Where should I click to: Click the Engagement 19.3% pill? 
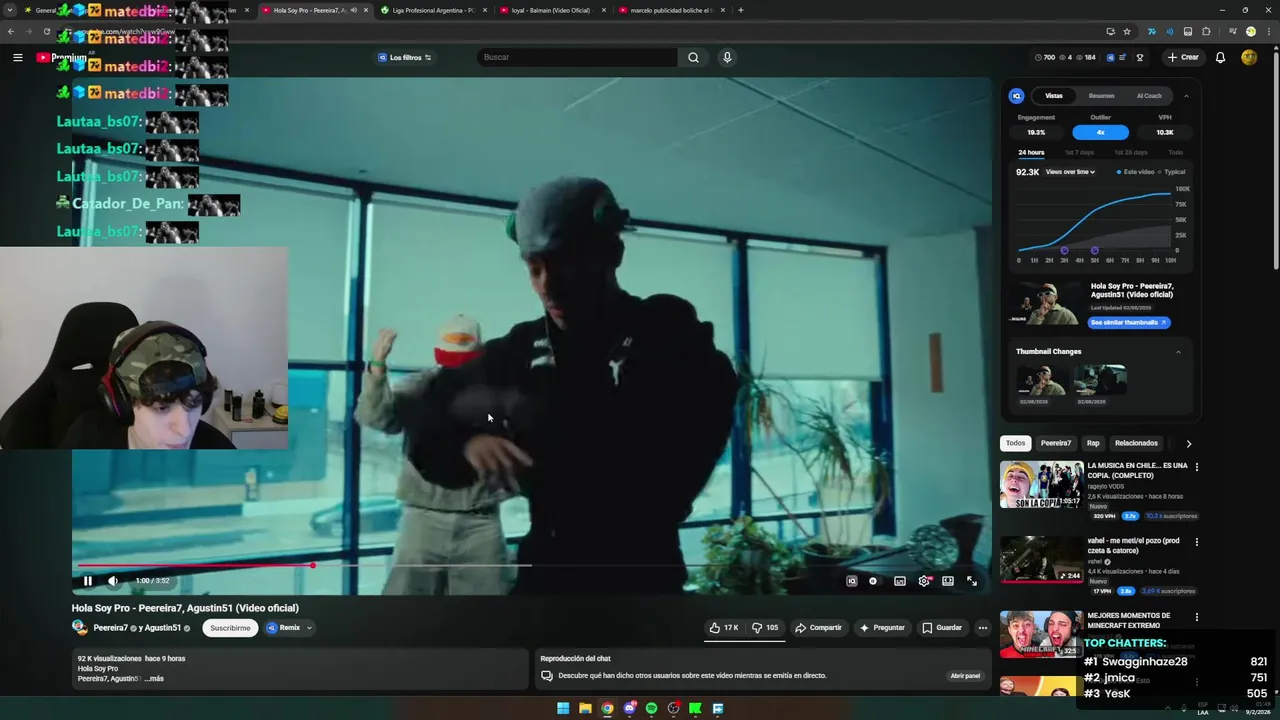click(1036, 132)
